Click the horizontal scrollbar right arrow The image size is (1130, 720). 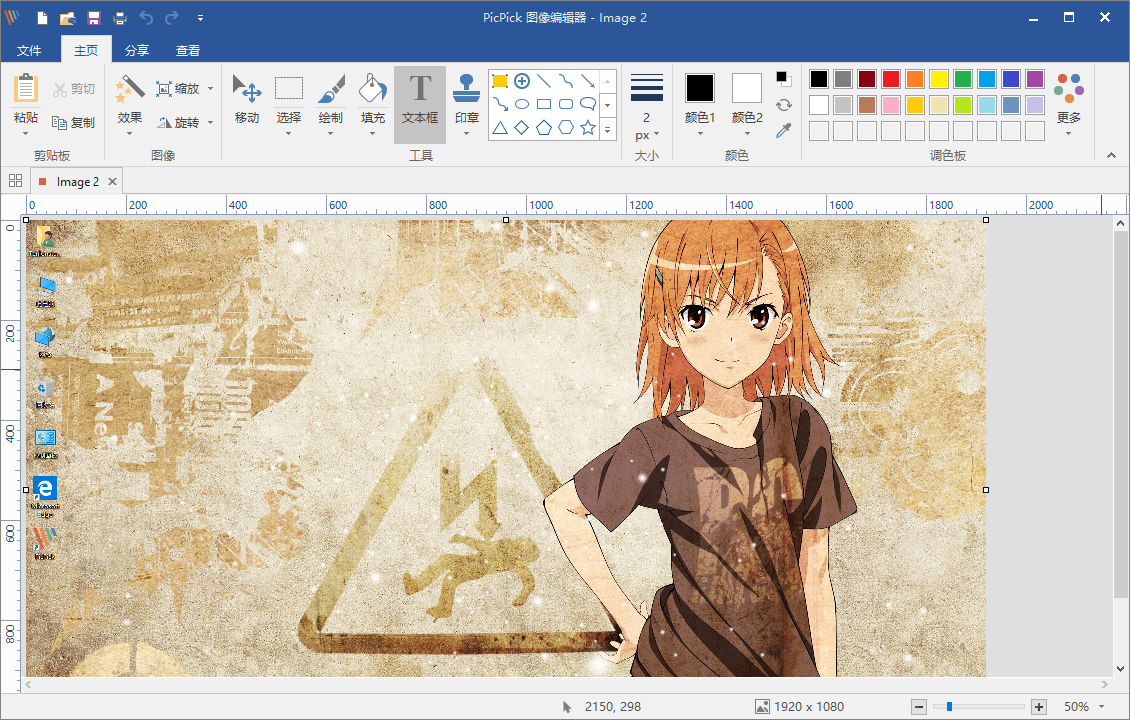click(1105, 685)
